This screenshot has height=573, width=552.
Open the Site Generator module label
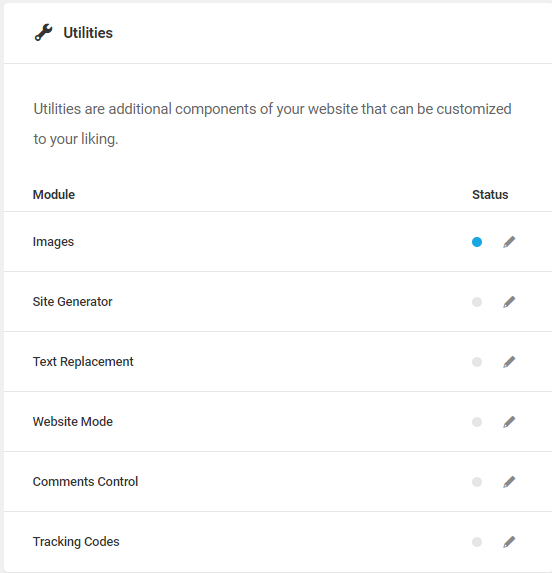[72, 302]
